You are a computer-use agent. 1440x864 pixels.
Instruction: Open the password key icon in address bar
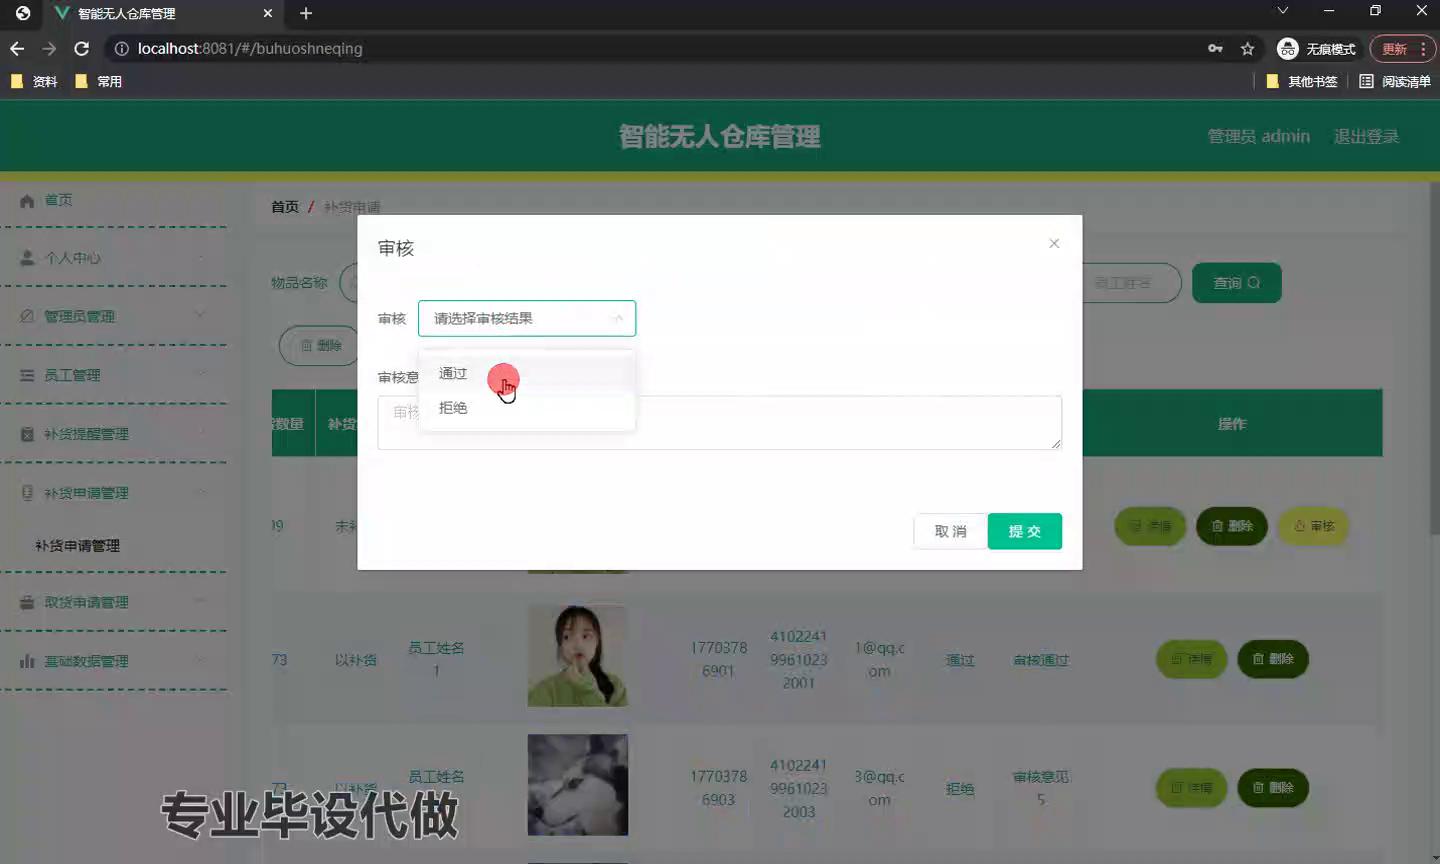pos(1215,48)
